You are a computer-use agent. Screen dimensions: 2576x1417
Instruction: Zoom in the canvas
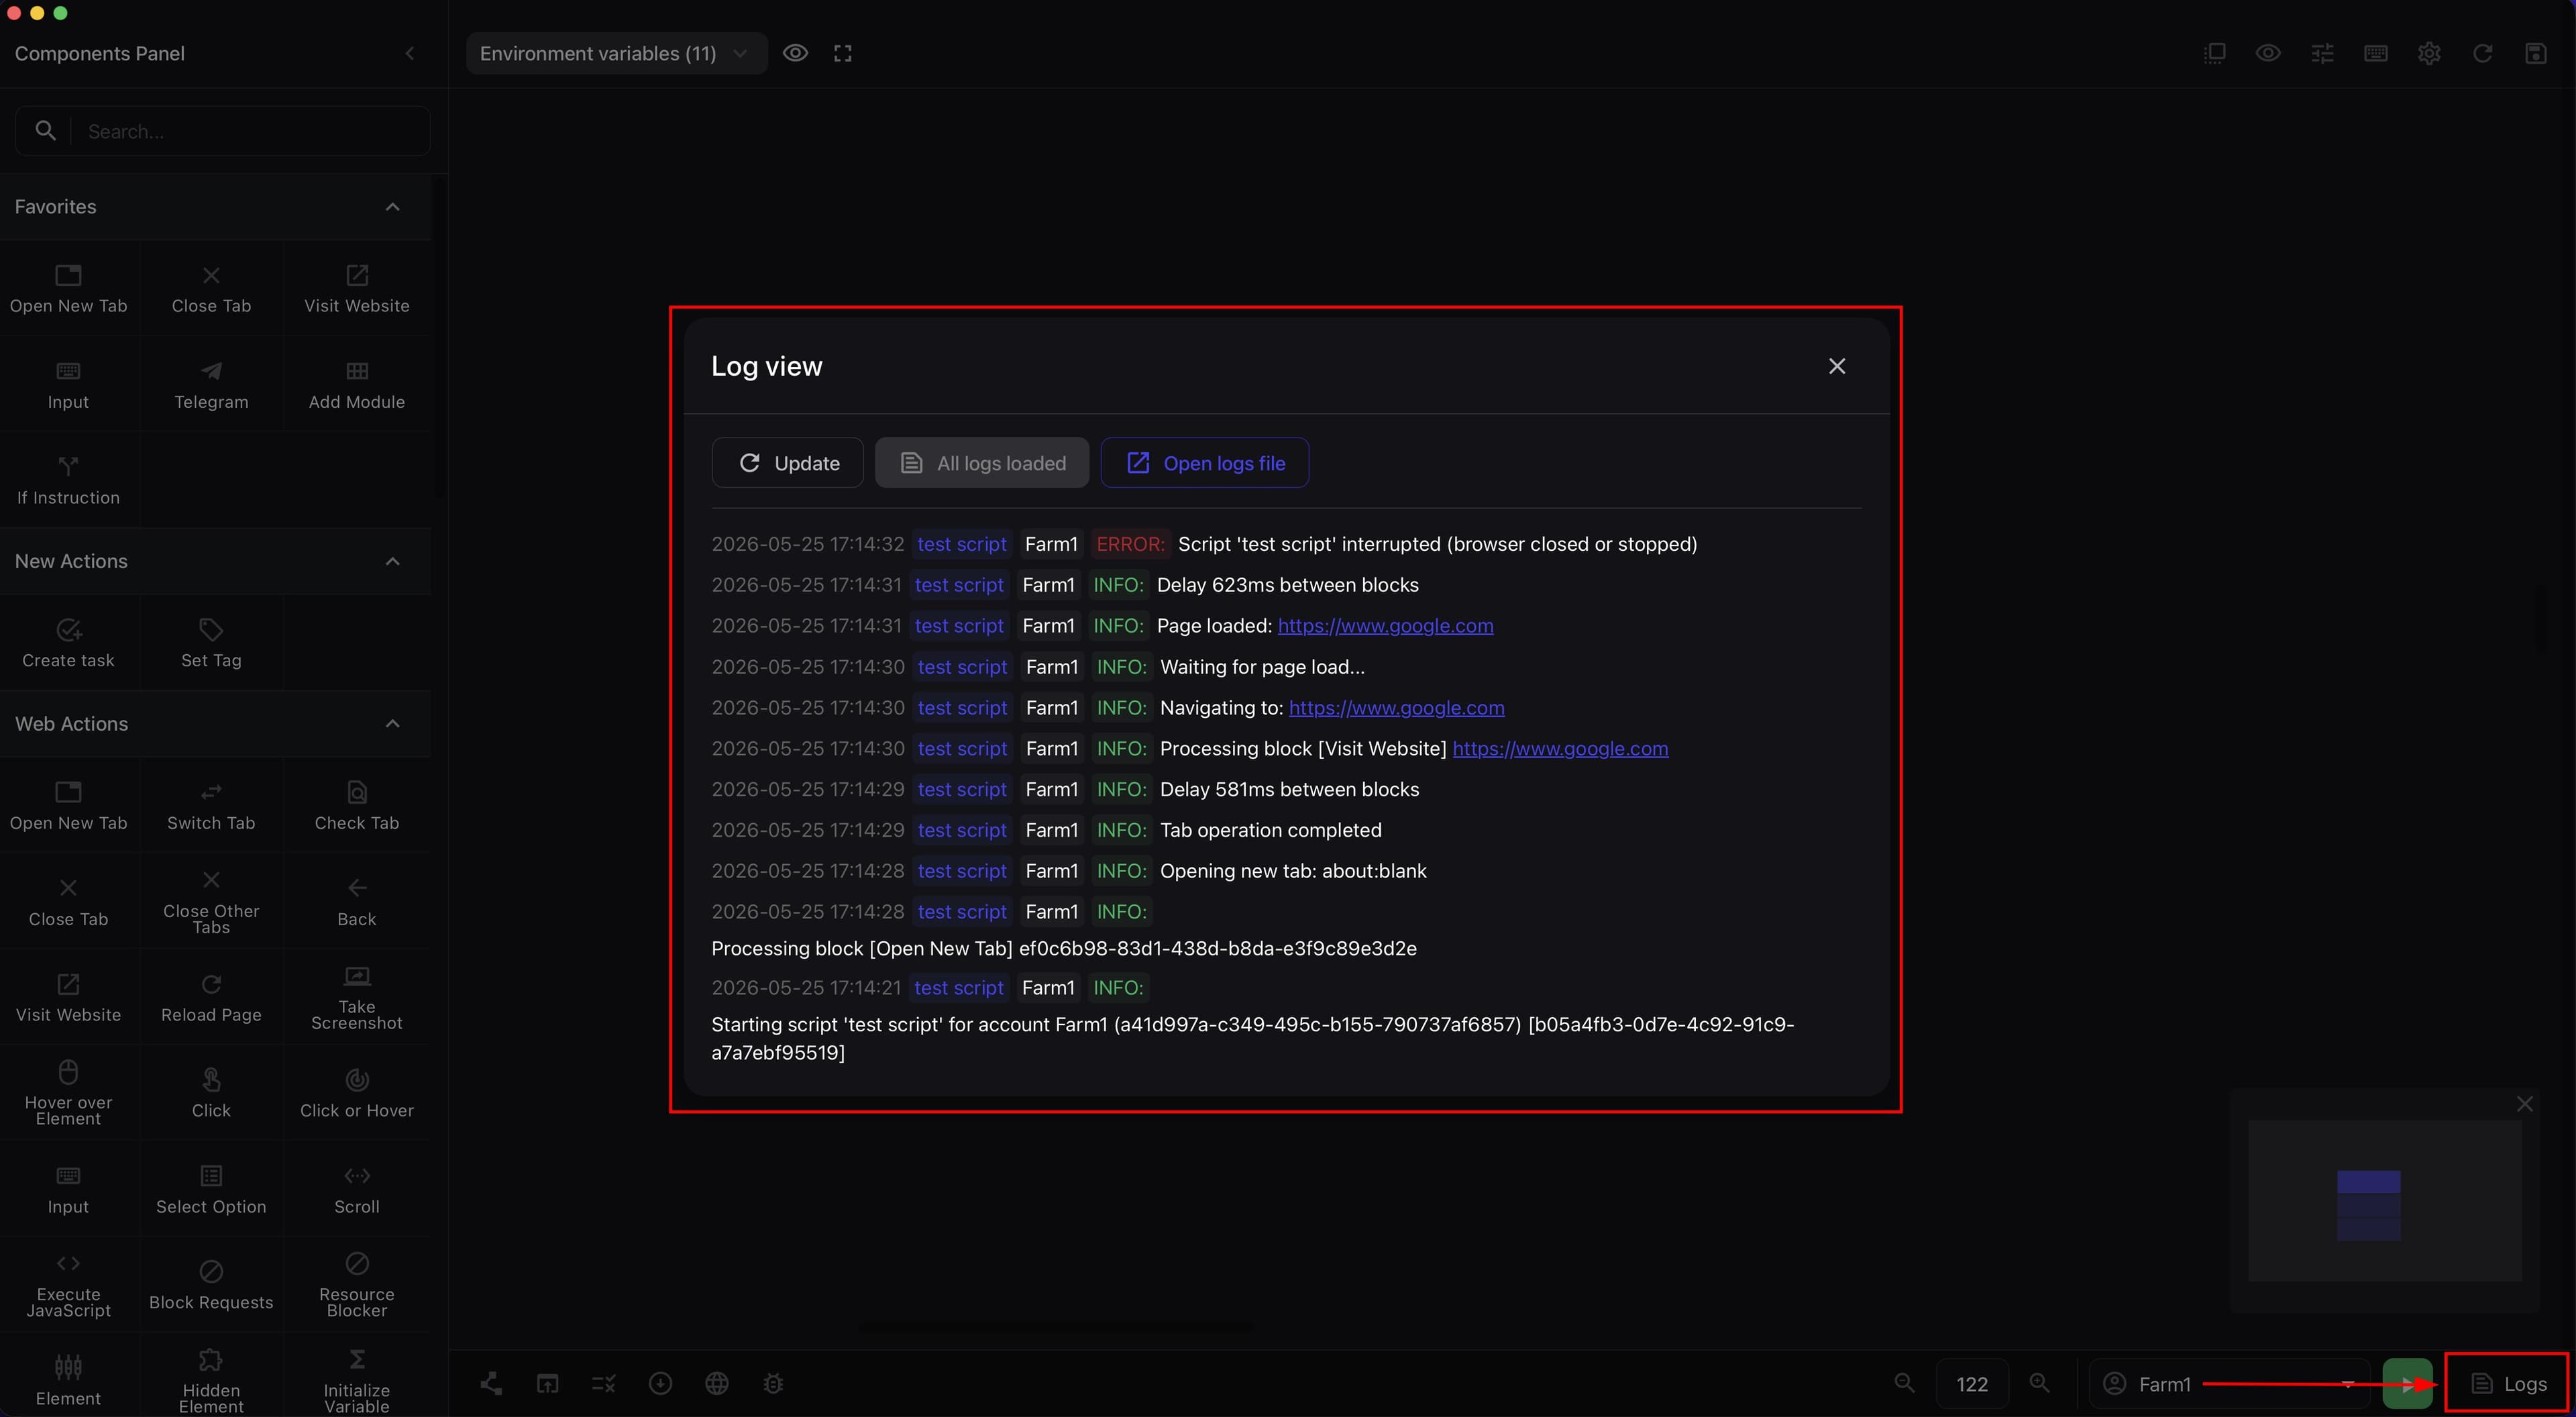pyautogui.click(x=2039, y=1384)
